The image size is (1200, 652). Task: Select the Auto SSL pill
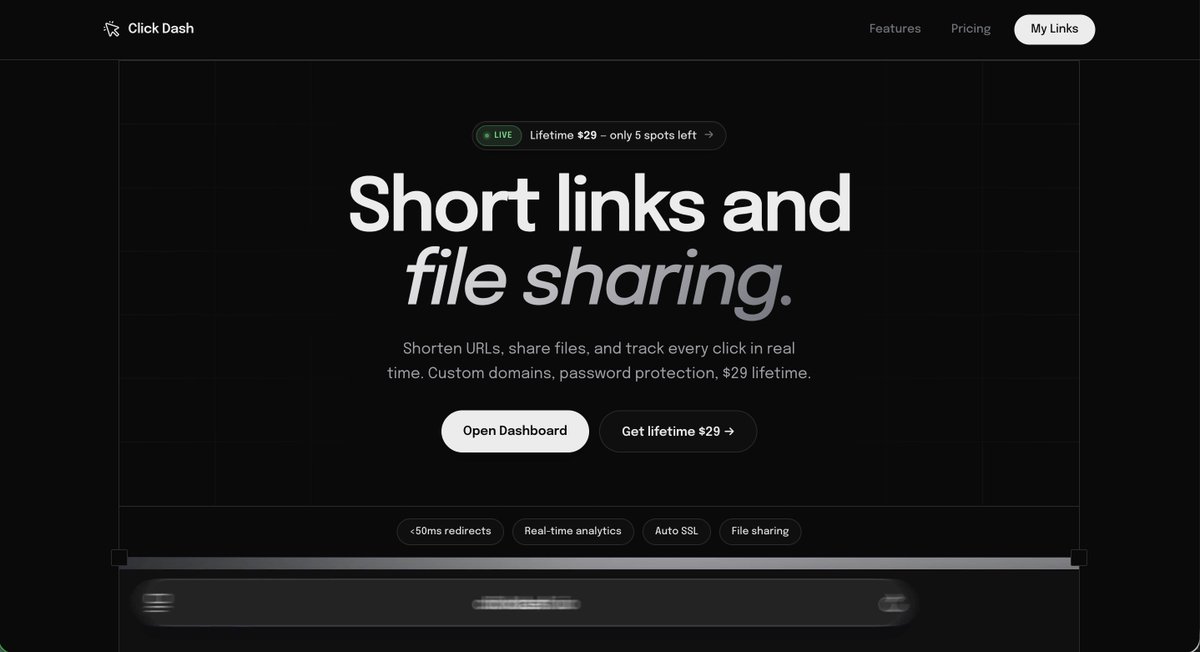tap(677, 531)
